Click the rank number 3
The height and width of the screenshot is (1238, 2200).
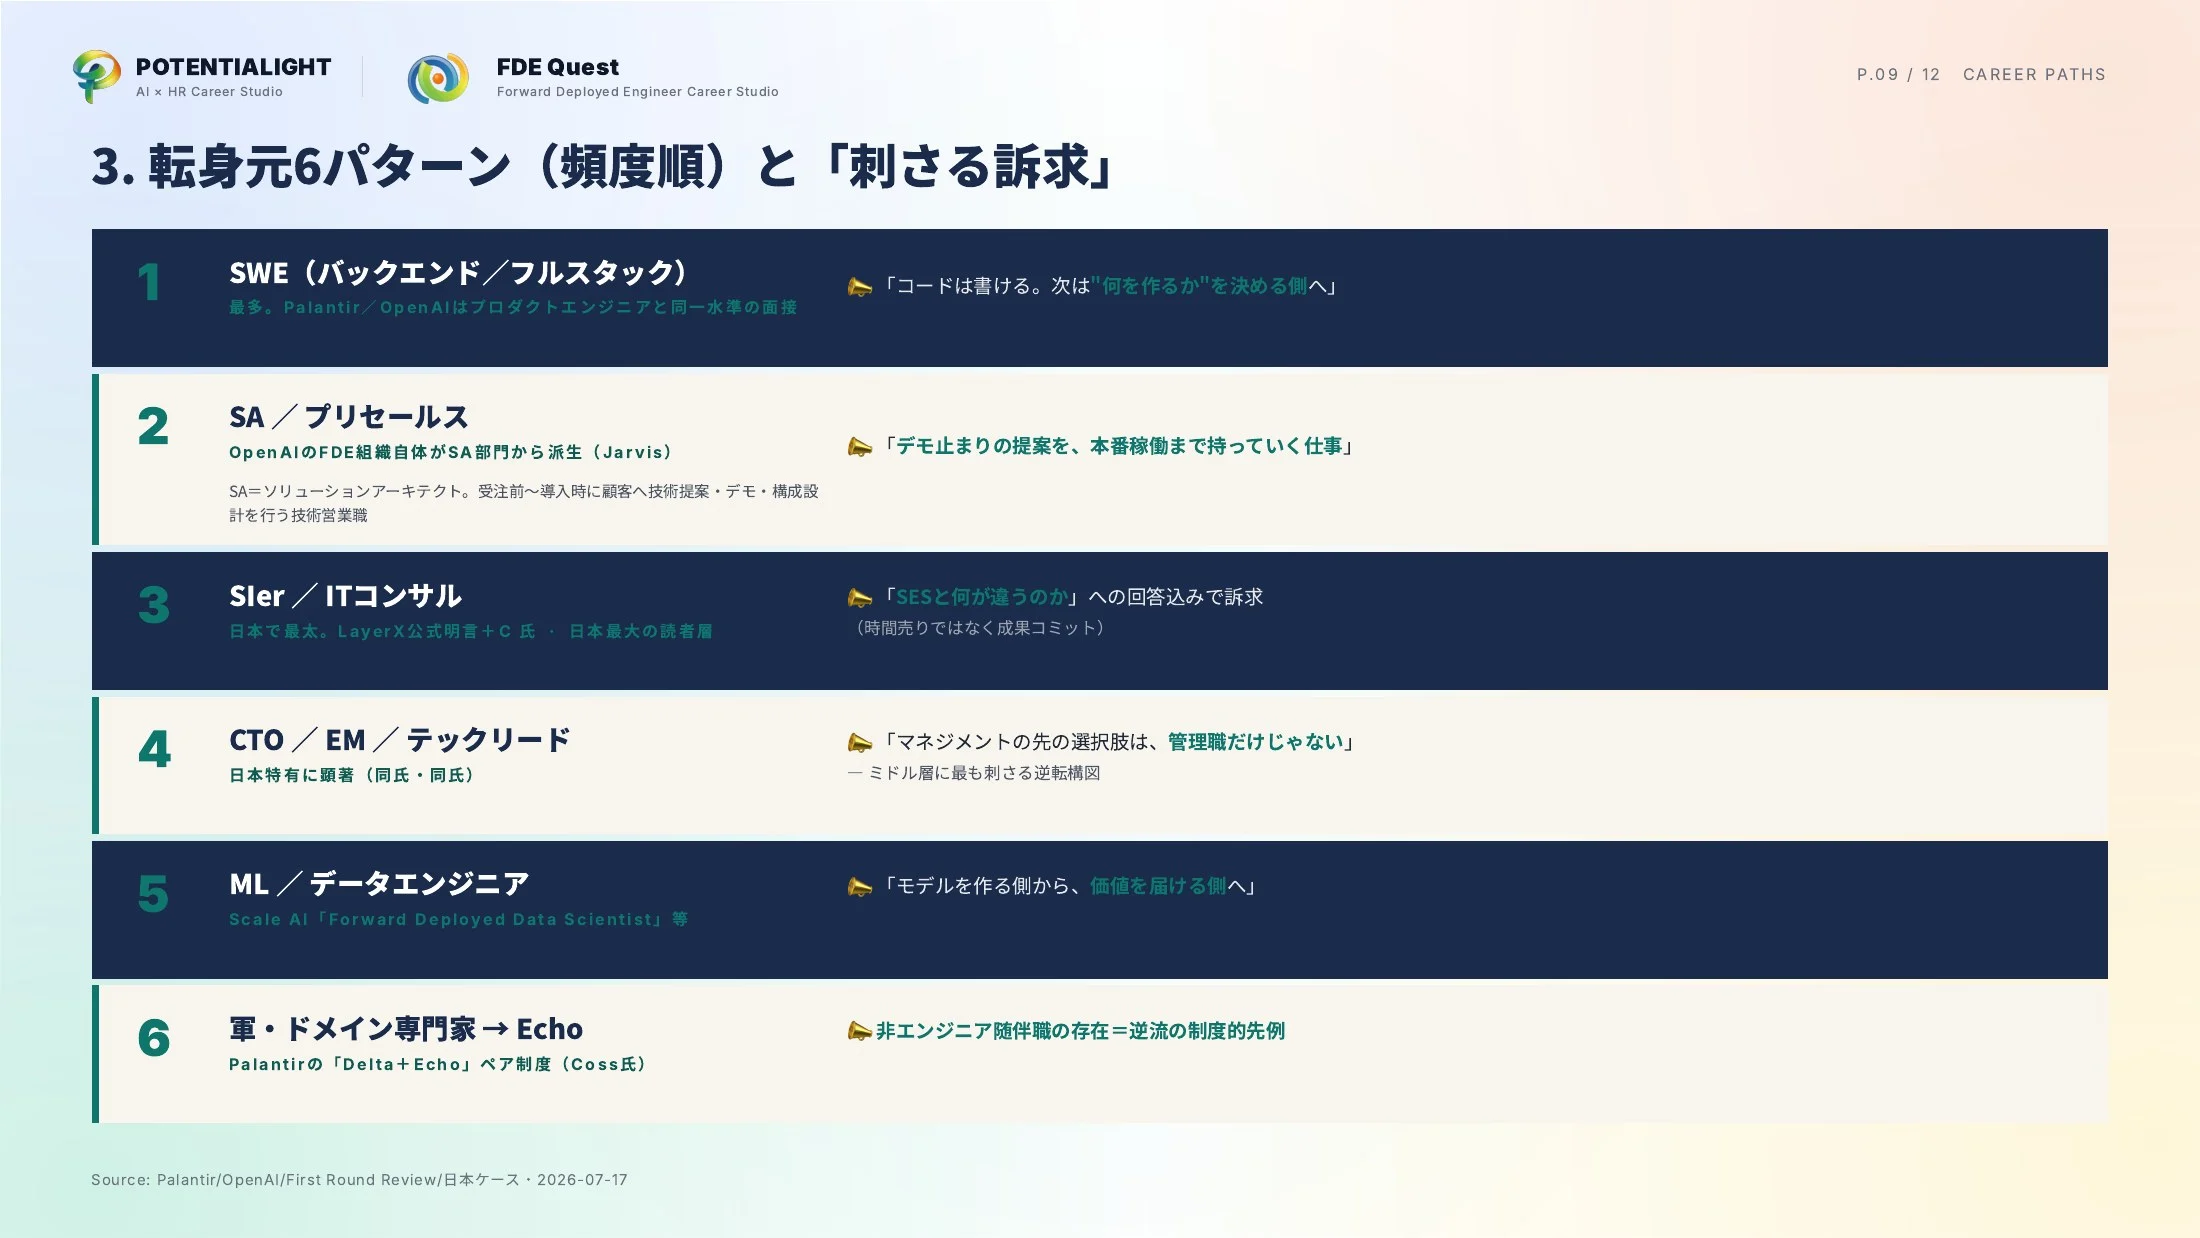(153, 605)
